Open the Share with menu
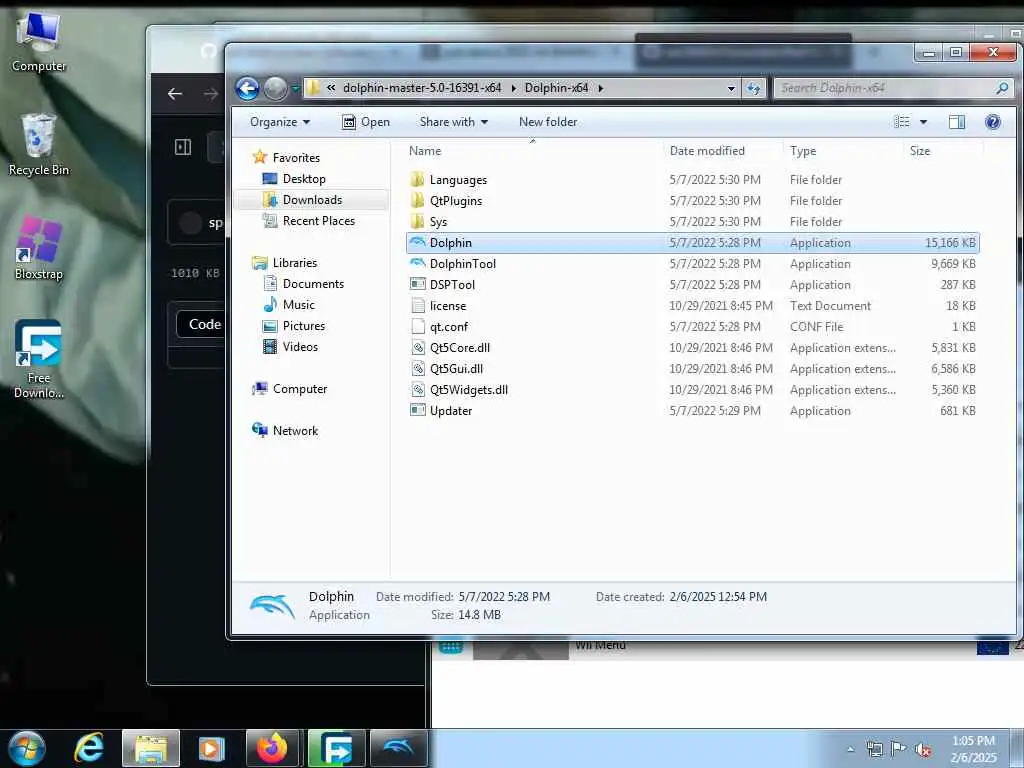Viewport: 1024px width, 768px height. point(453,122)
